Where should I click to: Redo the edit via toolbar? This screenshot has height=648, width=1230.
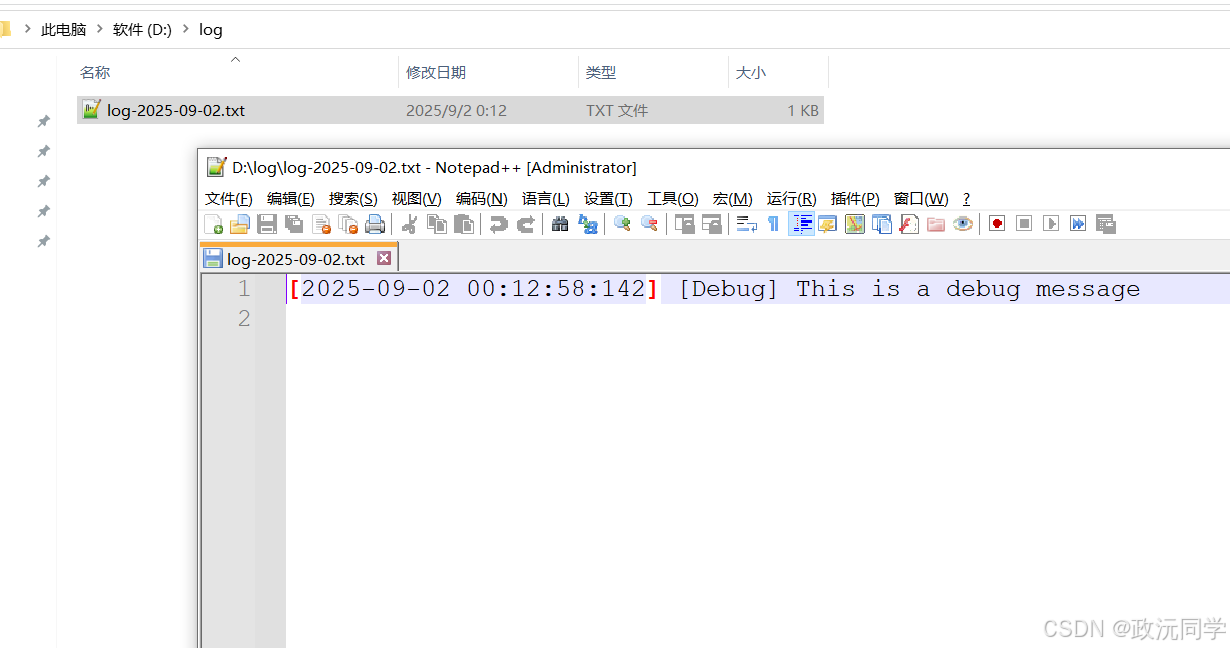click(x=525, y=224)
